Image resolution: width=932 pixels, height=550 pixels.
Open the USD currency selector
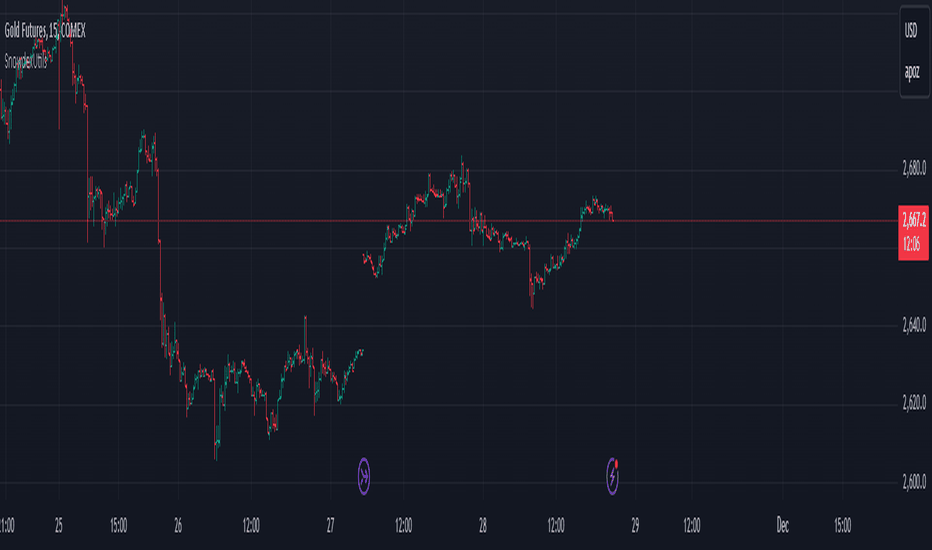pyautogui.click(x=911, y=30)
